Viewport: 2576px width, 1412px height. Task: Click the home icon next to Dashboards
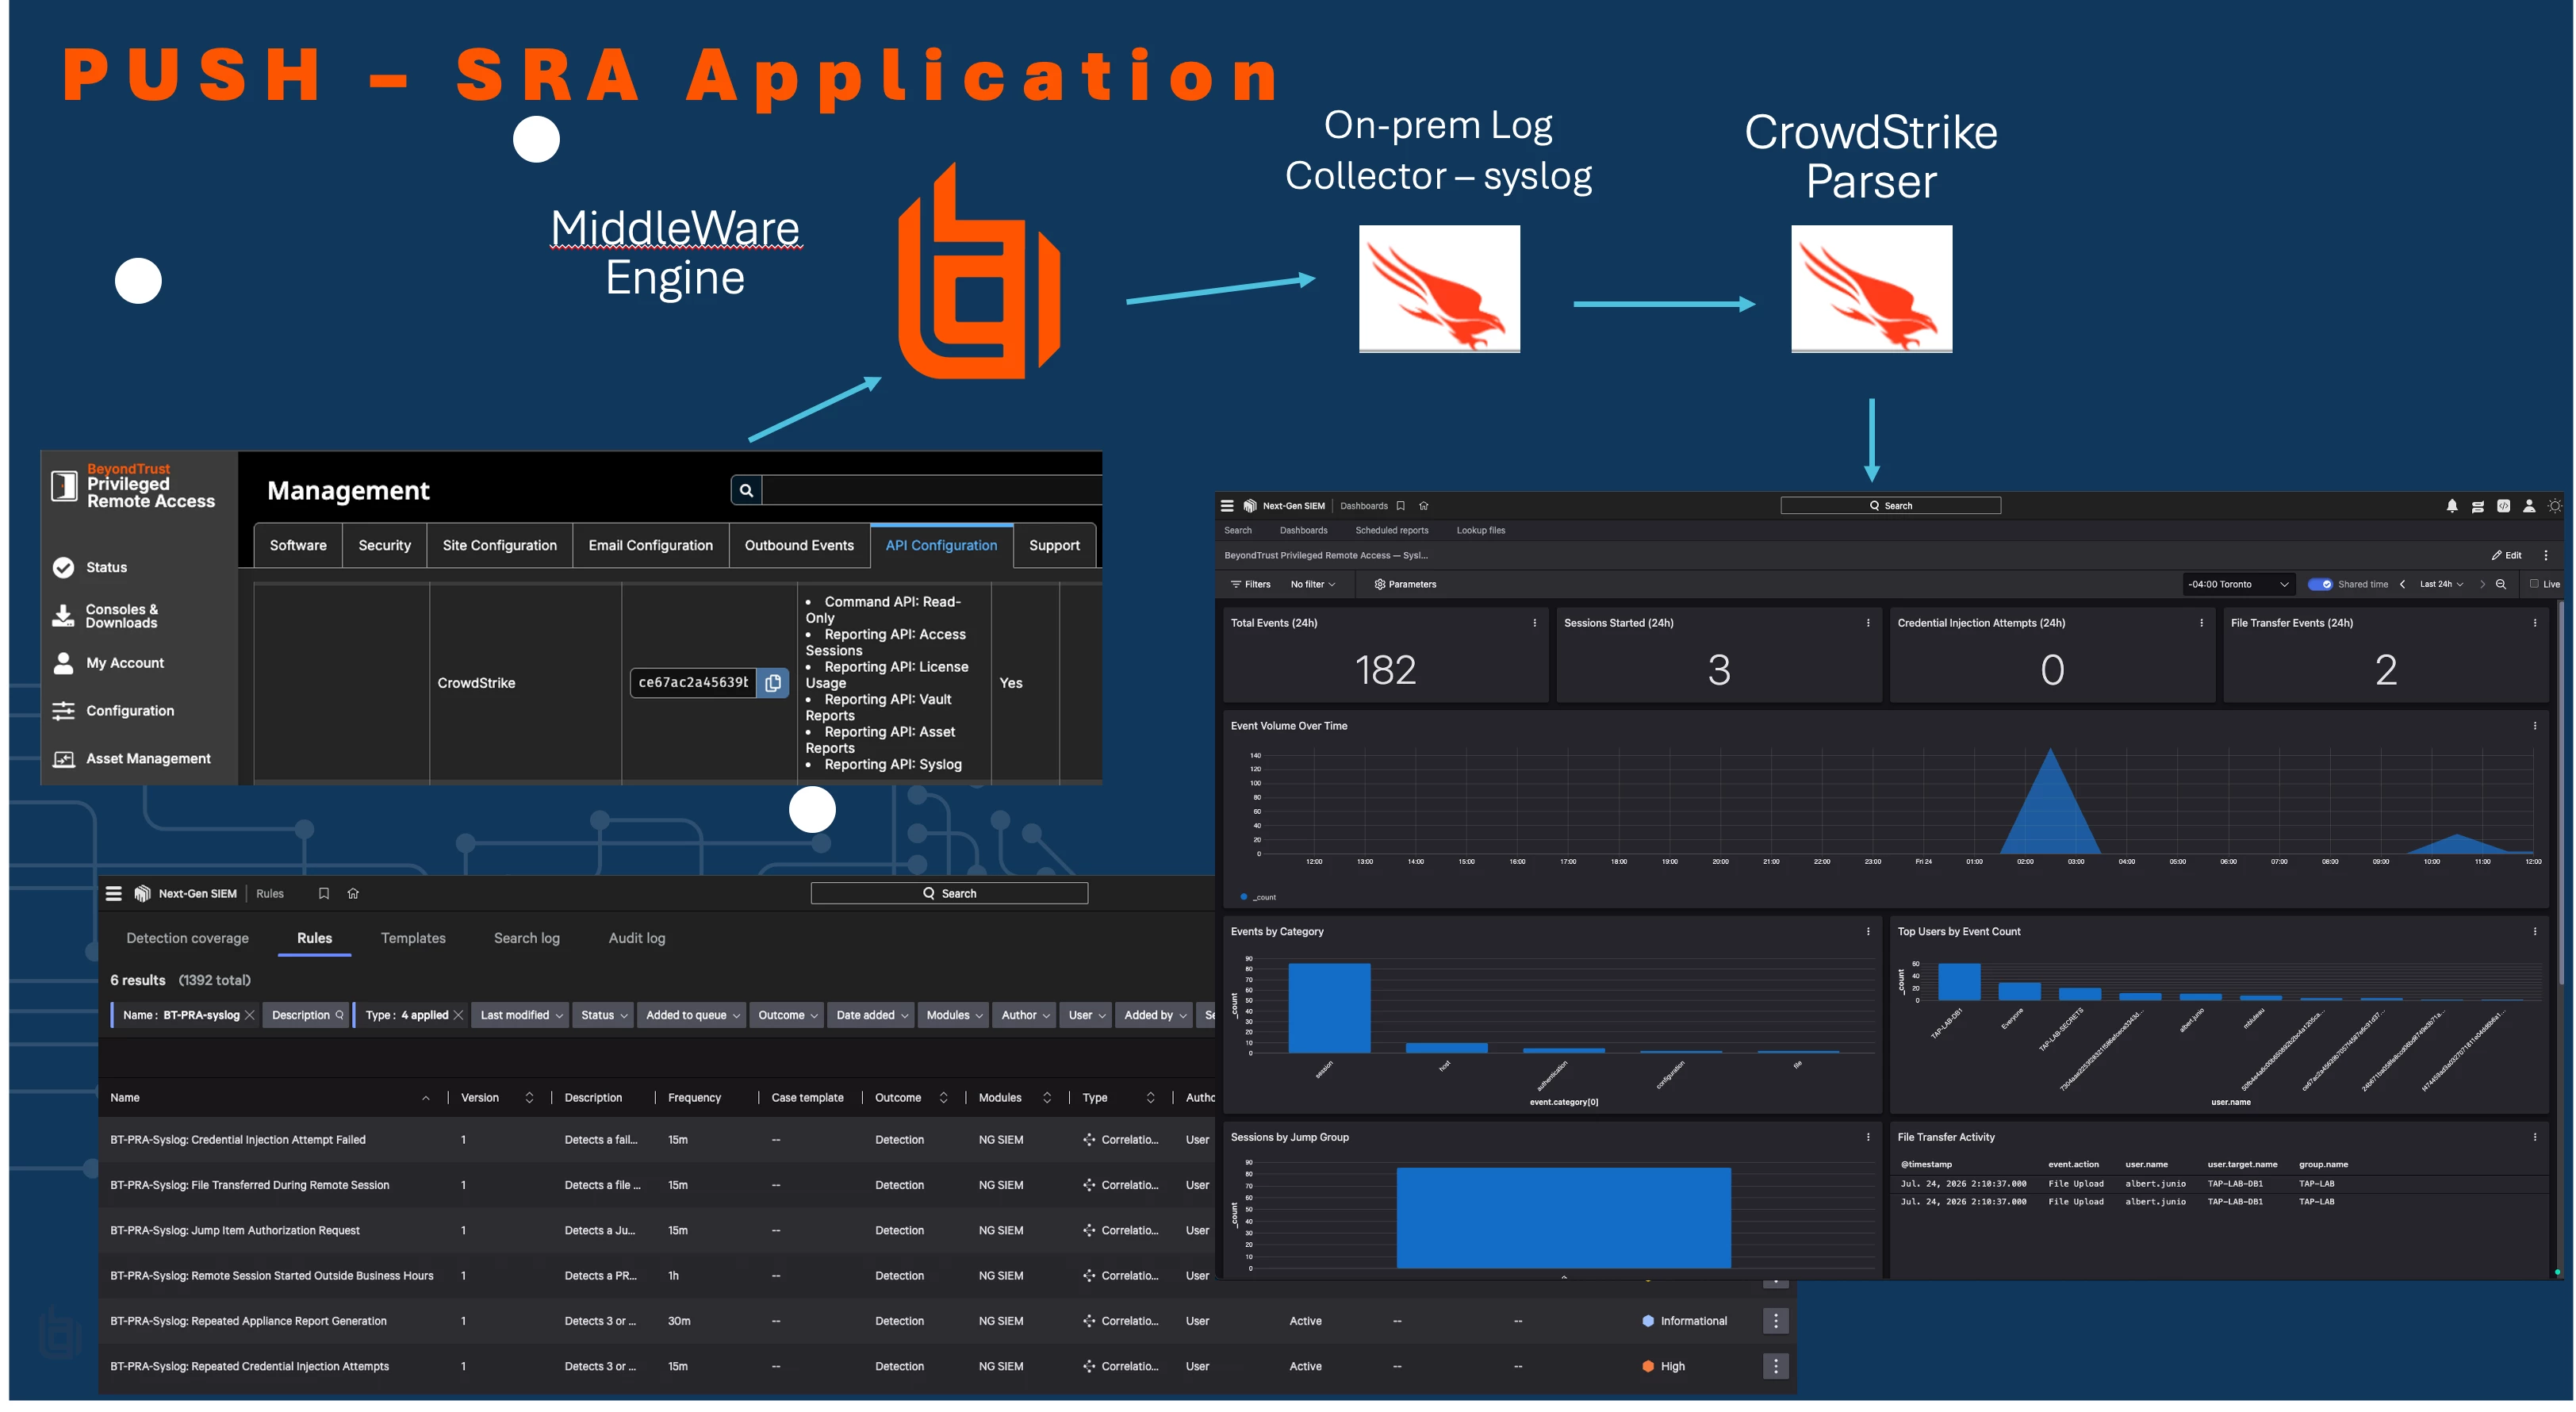(1424, 506)
